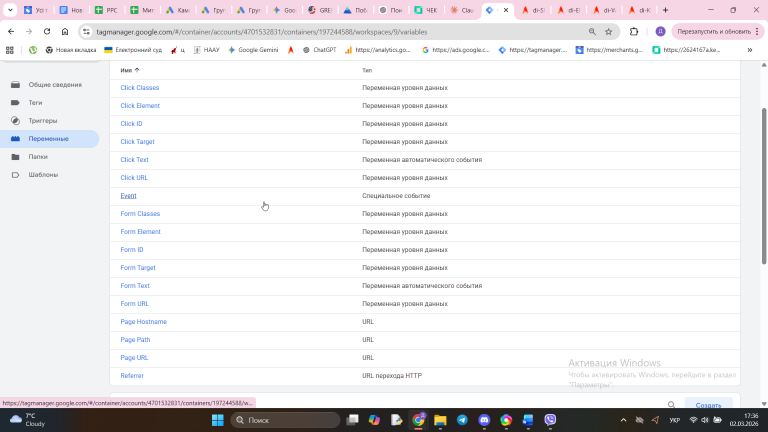Open the Click Text variable
The image size is (768, 432).
pyautogui.click(x=134, y=160)
